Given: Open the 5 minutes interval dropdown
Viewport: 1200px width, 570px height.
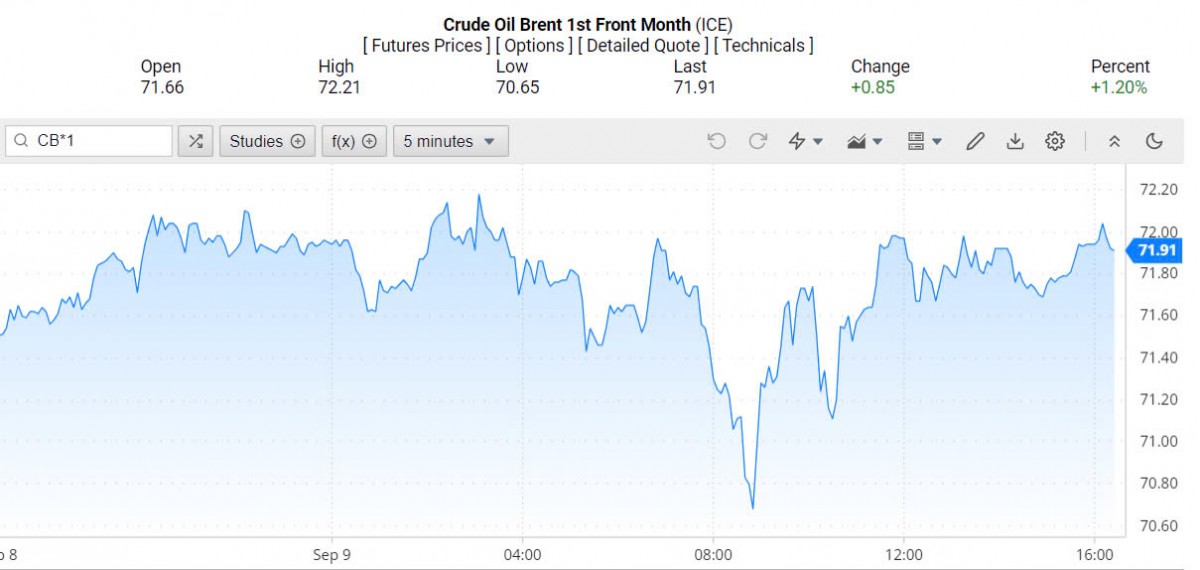Looking at the screenshot, I should (x=450, y=141).
